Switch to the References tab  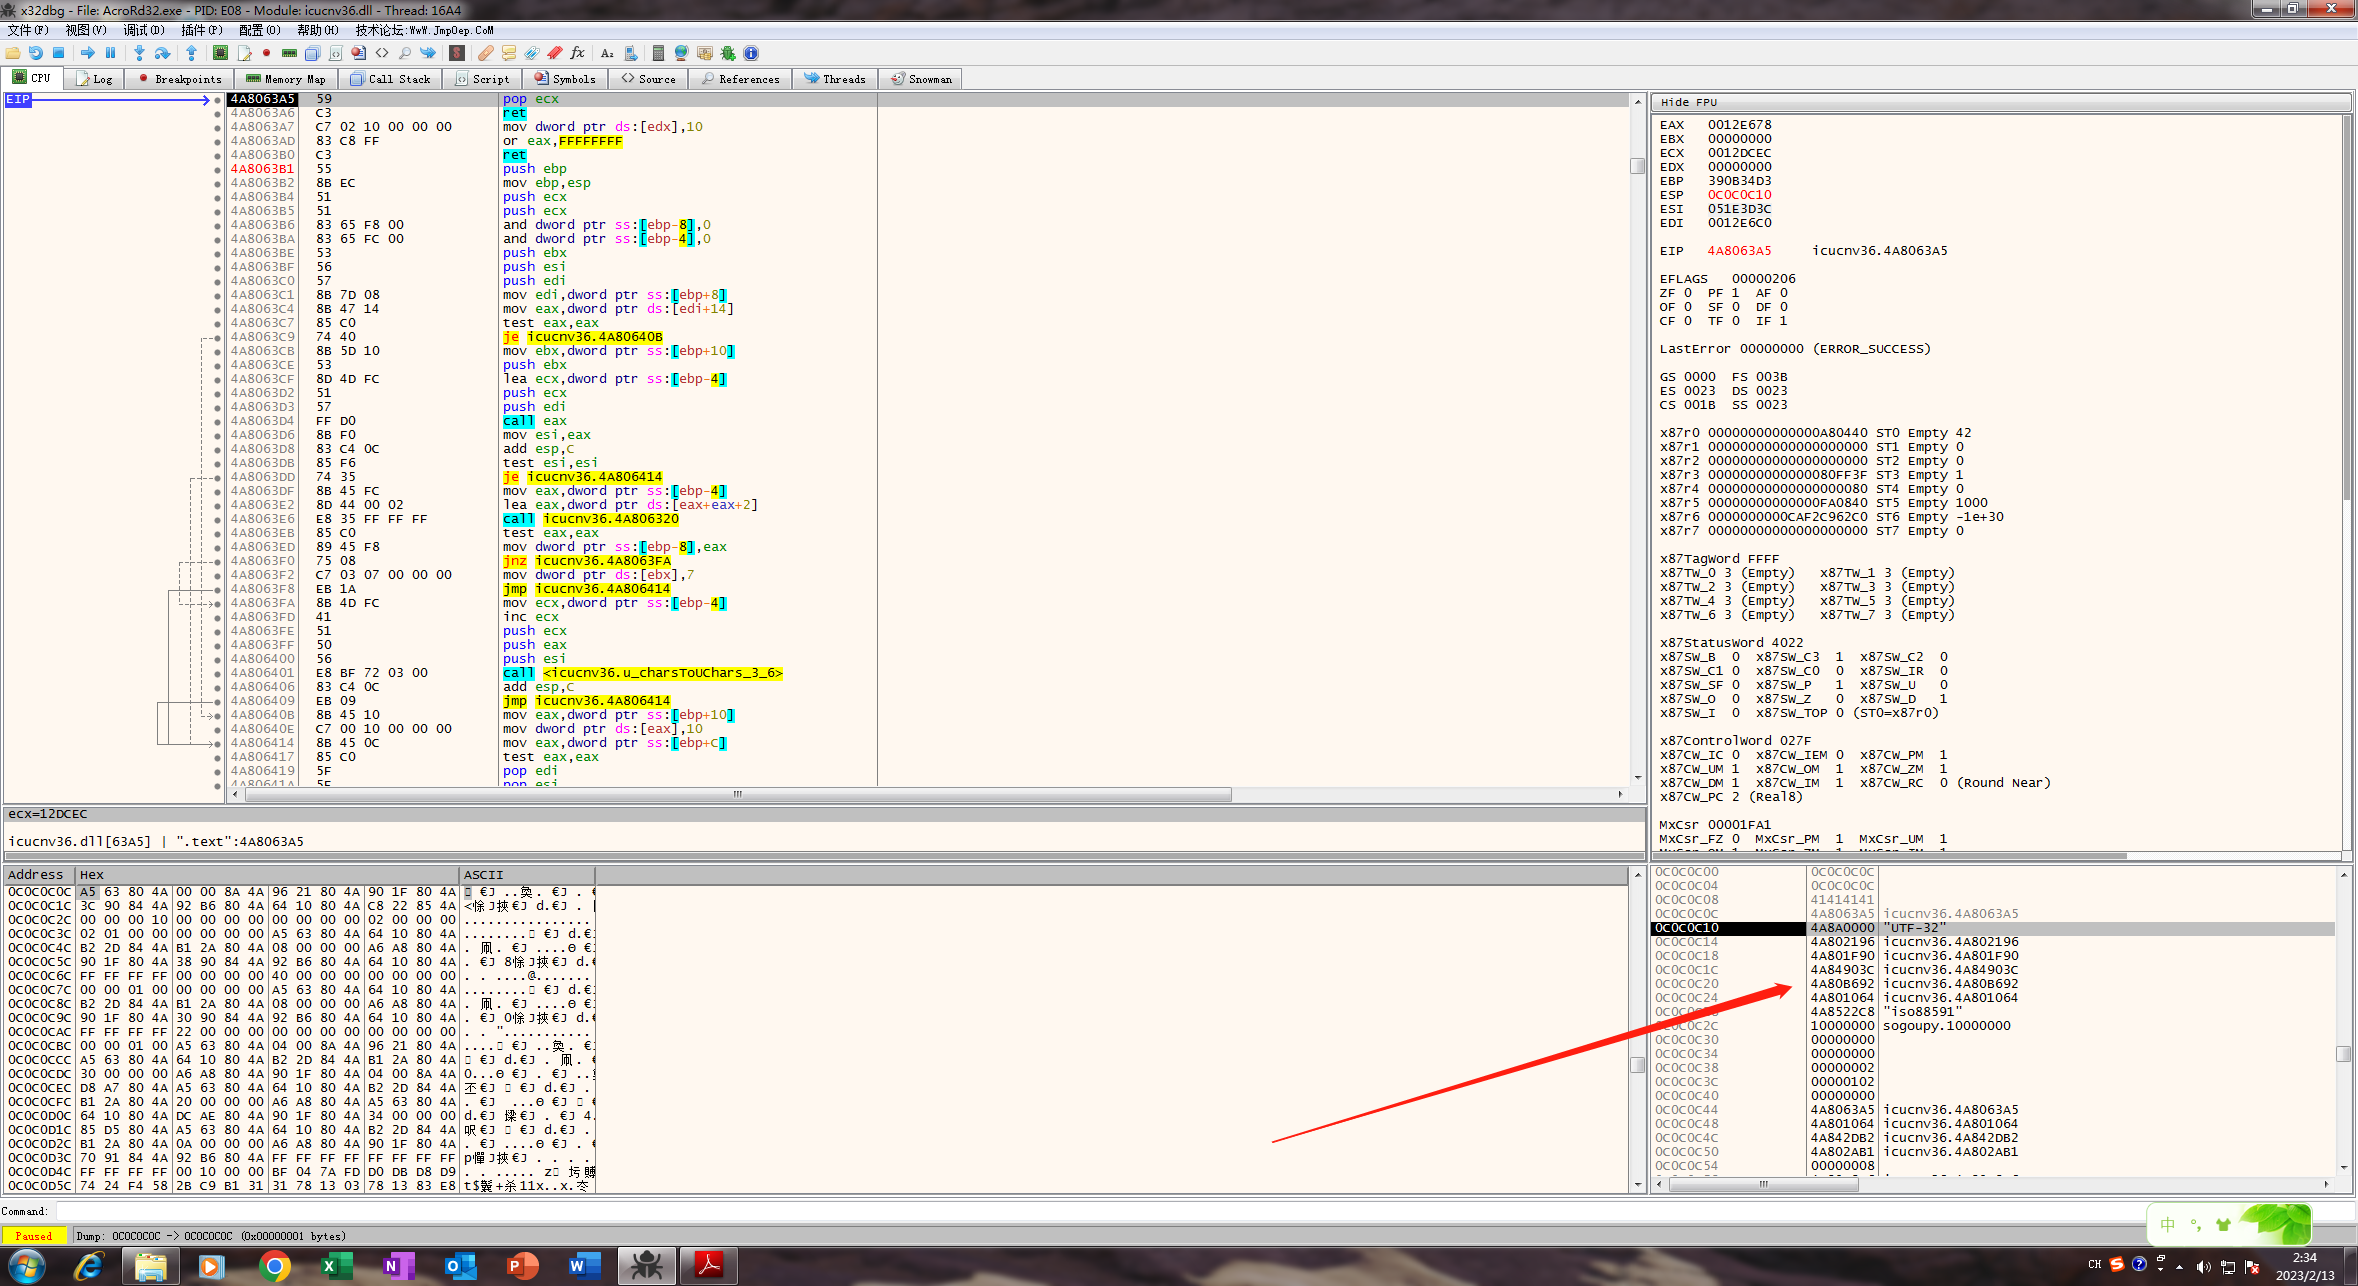[741, 79]
